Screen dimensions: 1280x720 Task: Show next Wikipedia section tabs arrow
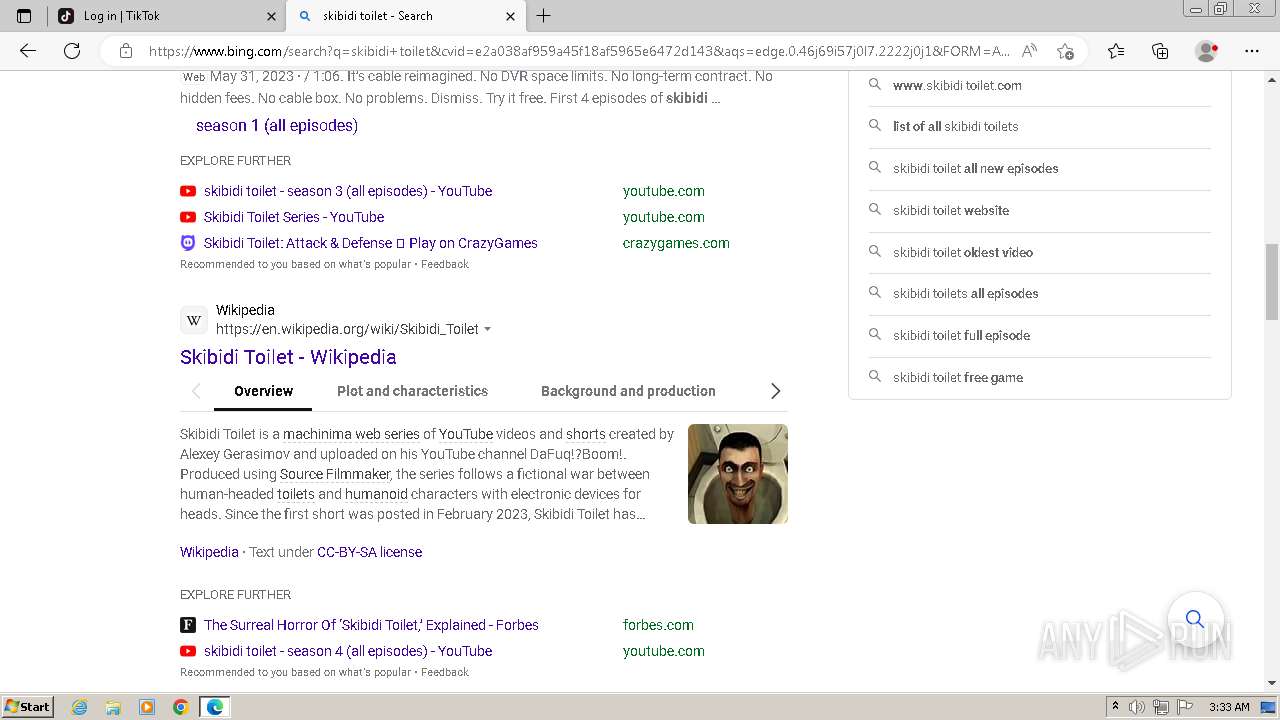(775, 391)
